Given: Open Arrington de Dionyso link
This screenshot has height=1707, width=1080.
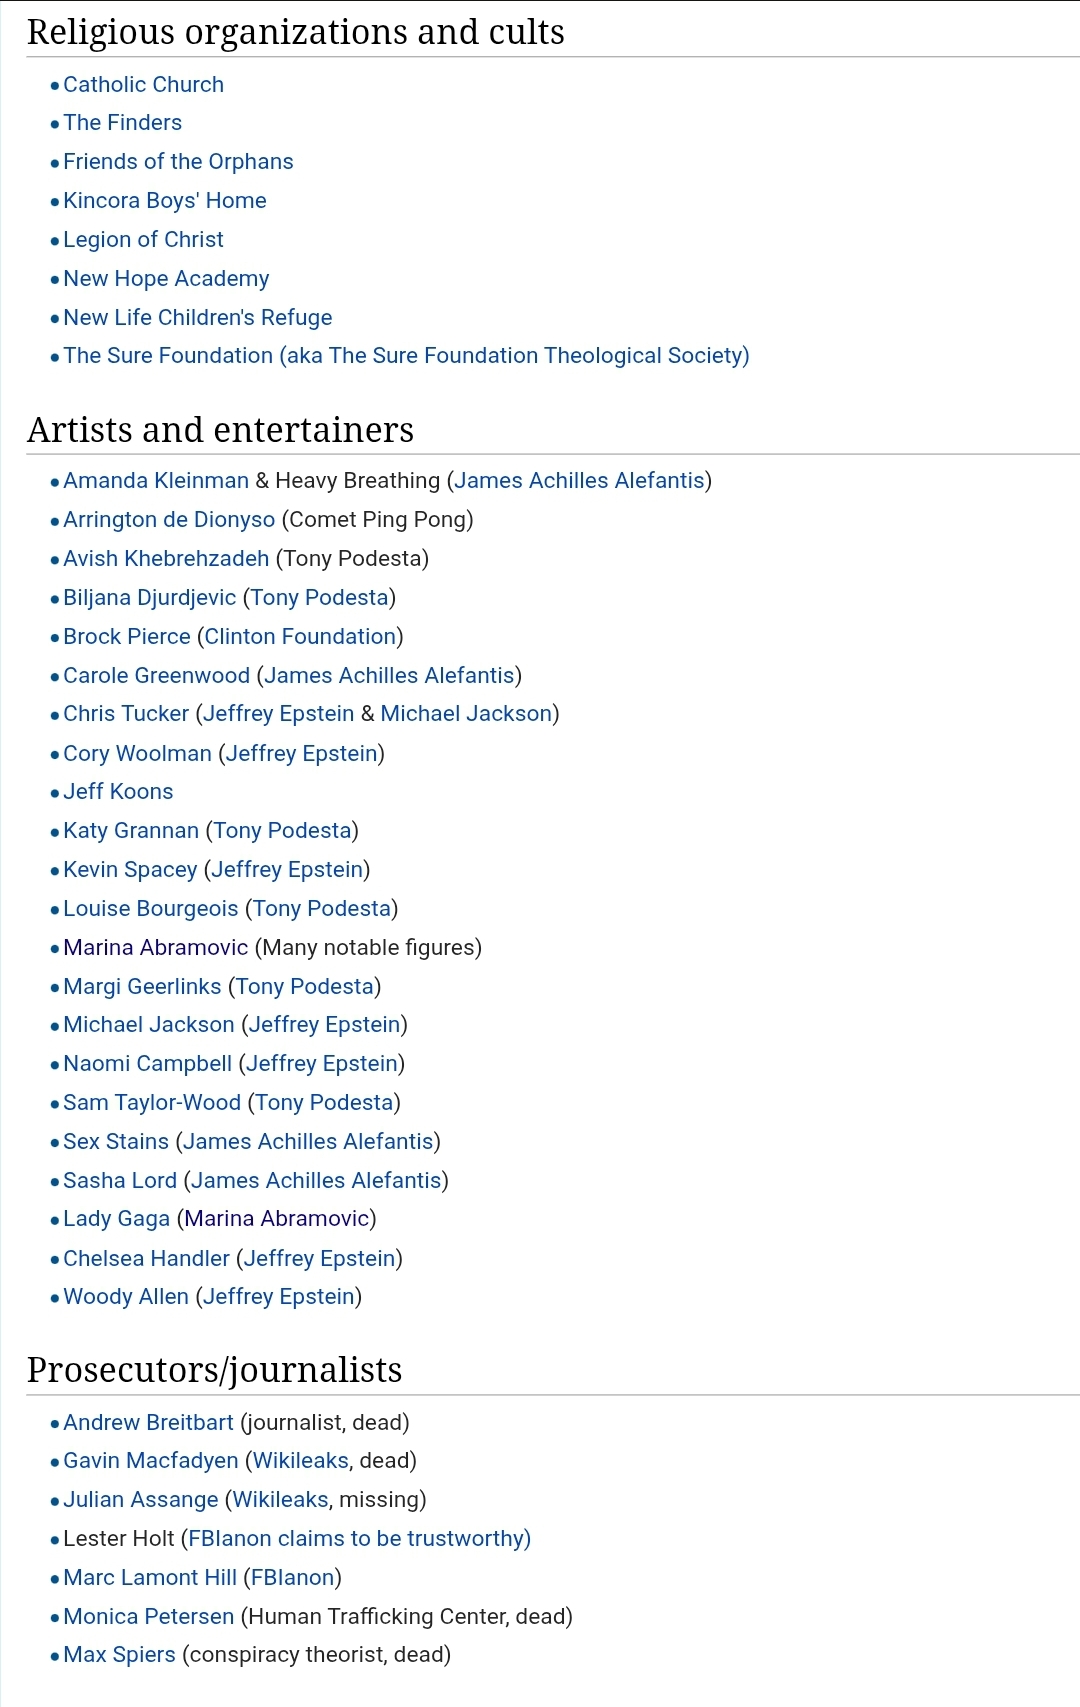Looking at the screenshot, I should (x=169, y=520).
